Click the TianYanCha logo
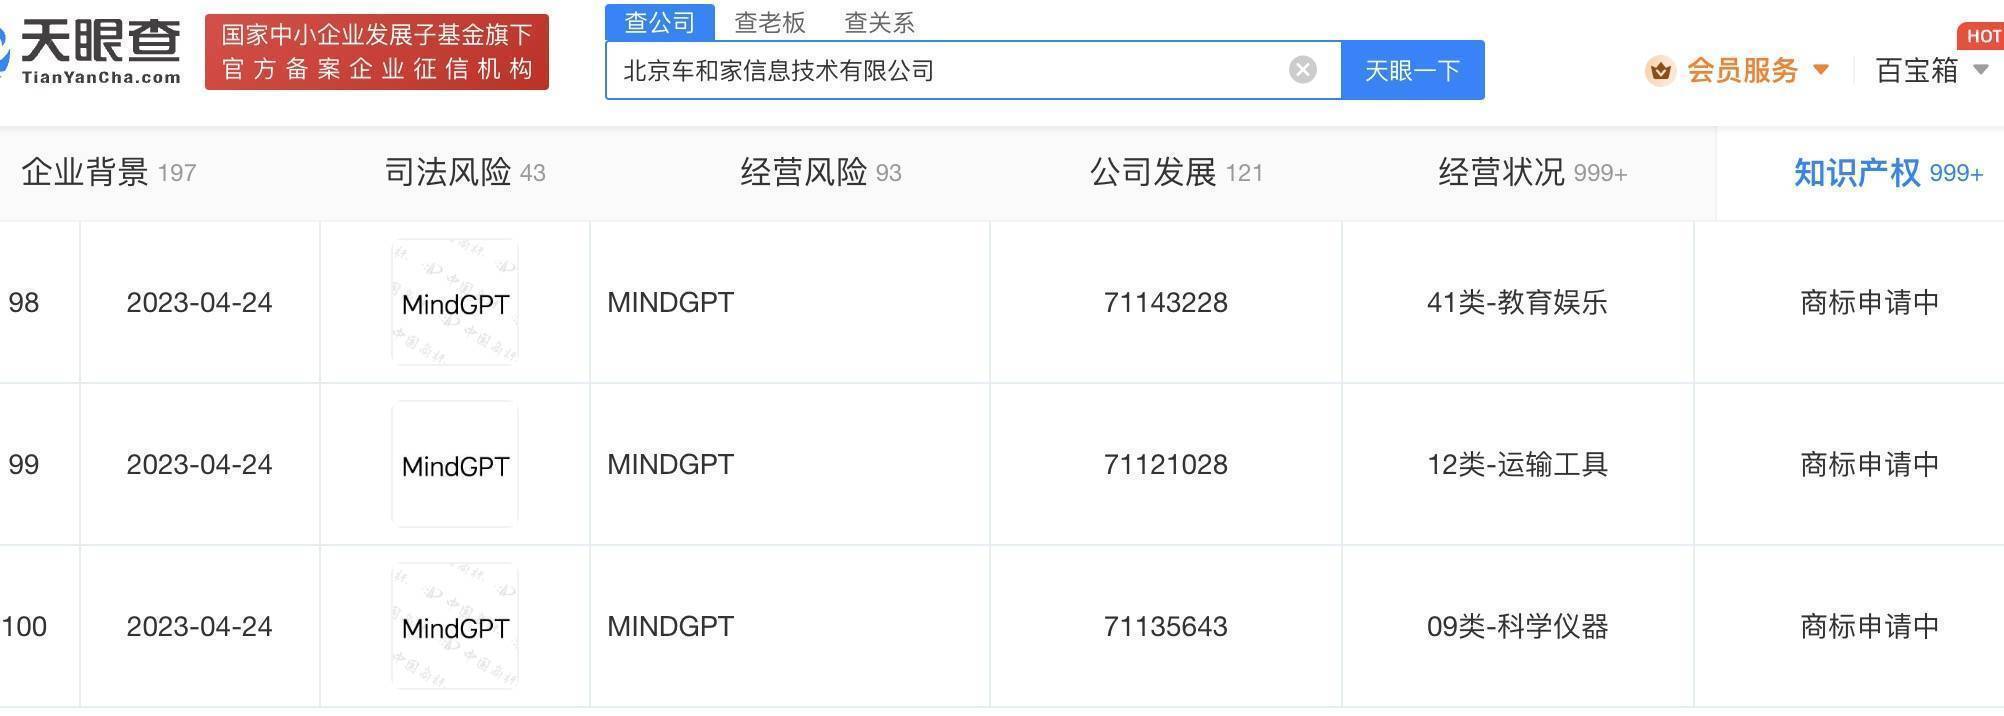This screenshot has width=2004, height=716. point(90,52)
